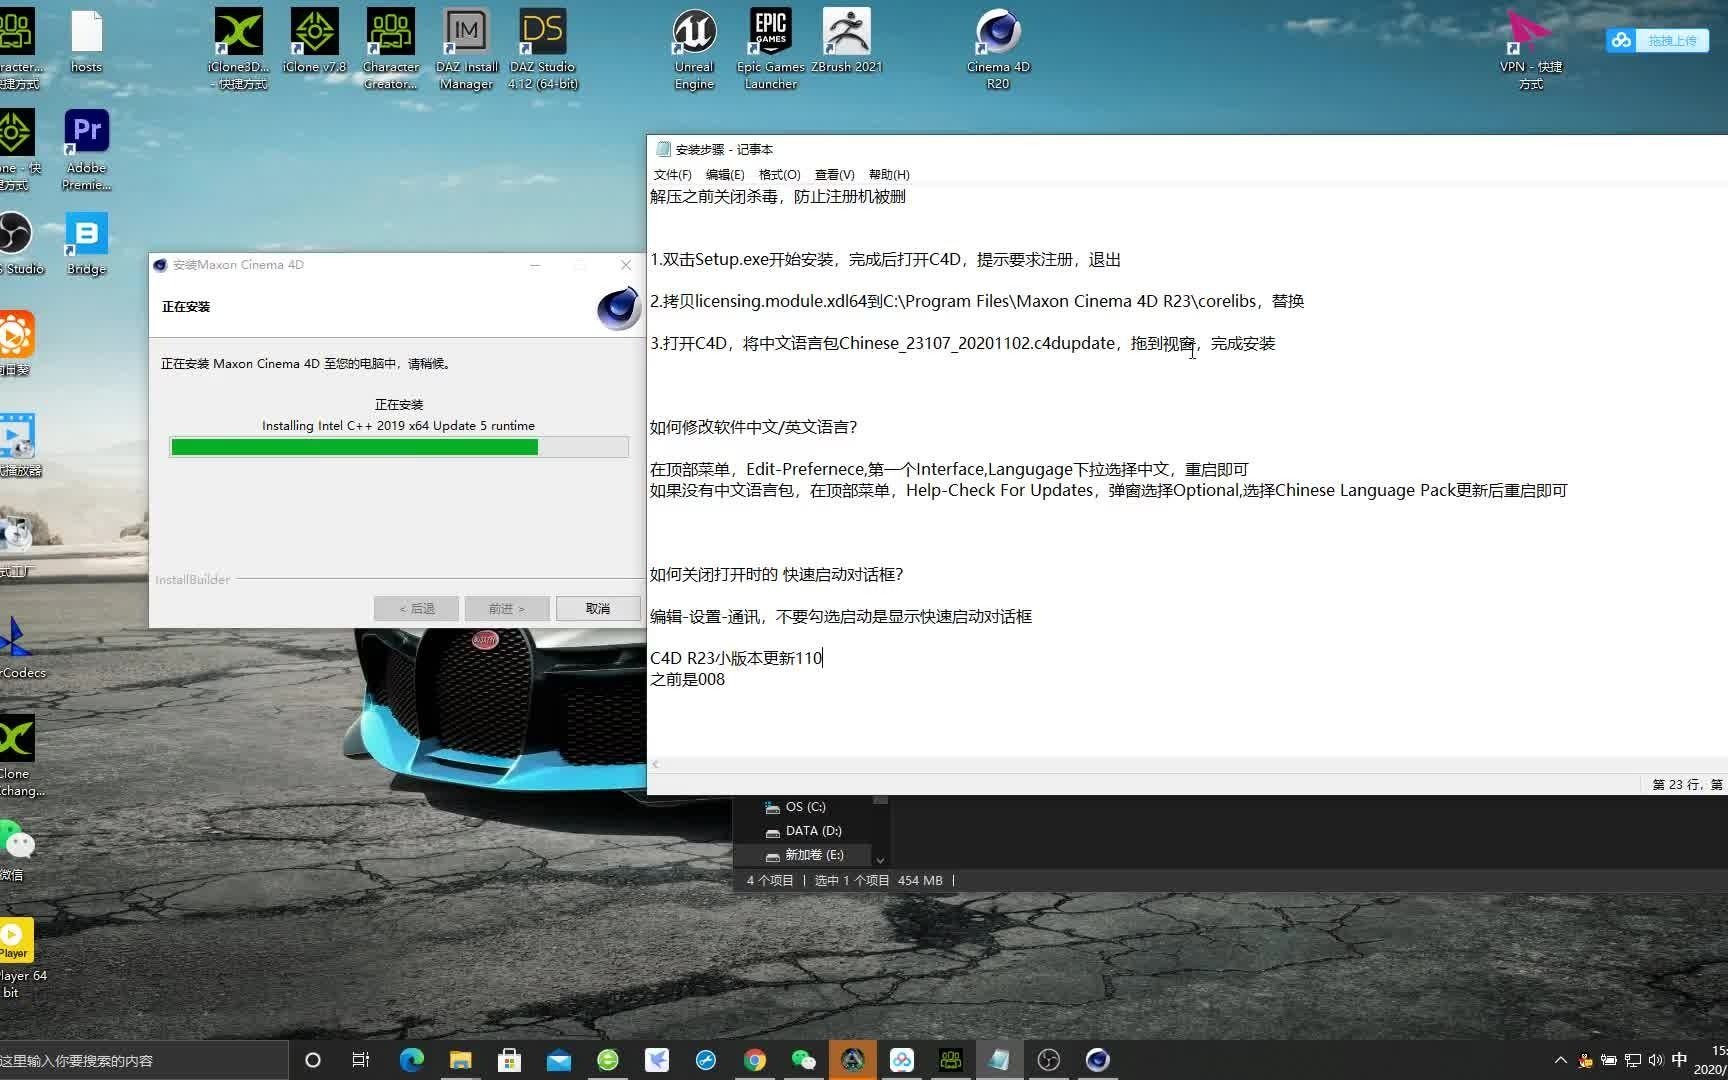Open the hosts file on the desktop
1728x1080 pixels.
coord(86,42)
